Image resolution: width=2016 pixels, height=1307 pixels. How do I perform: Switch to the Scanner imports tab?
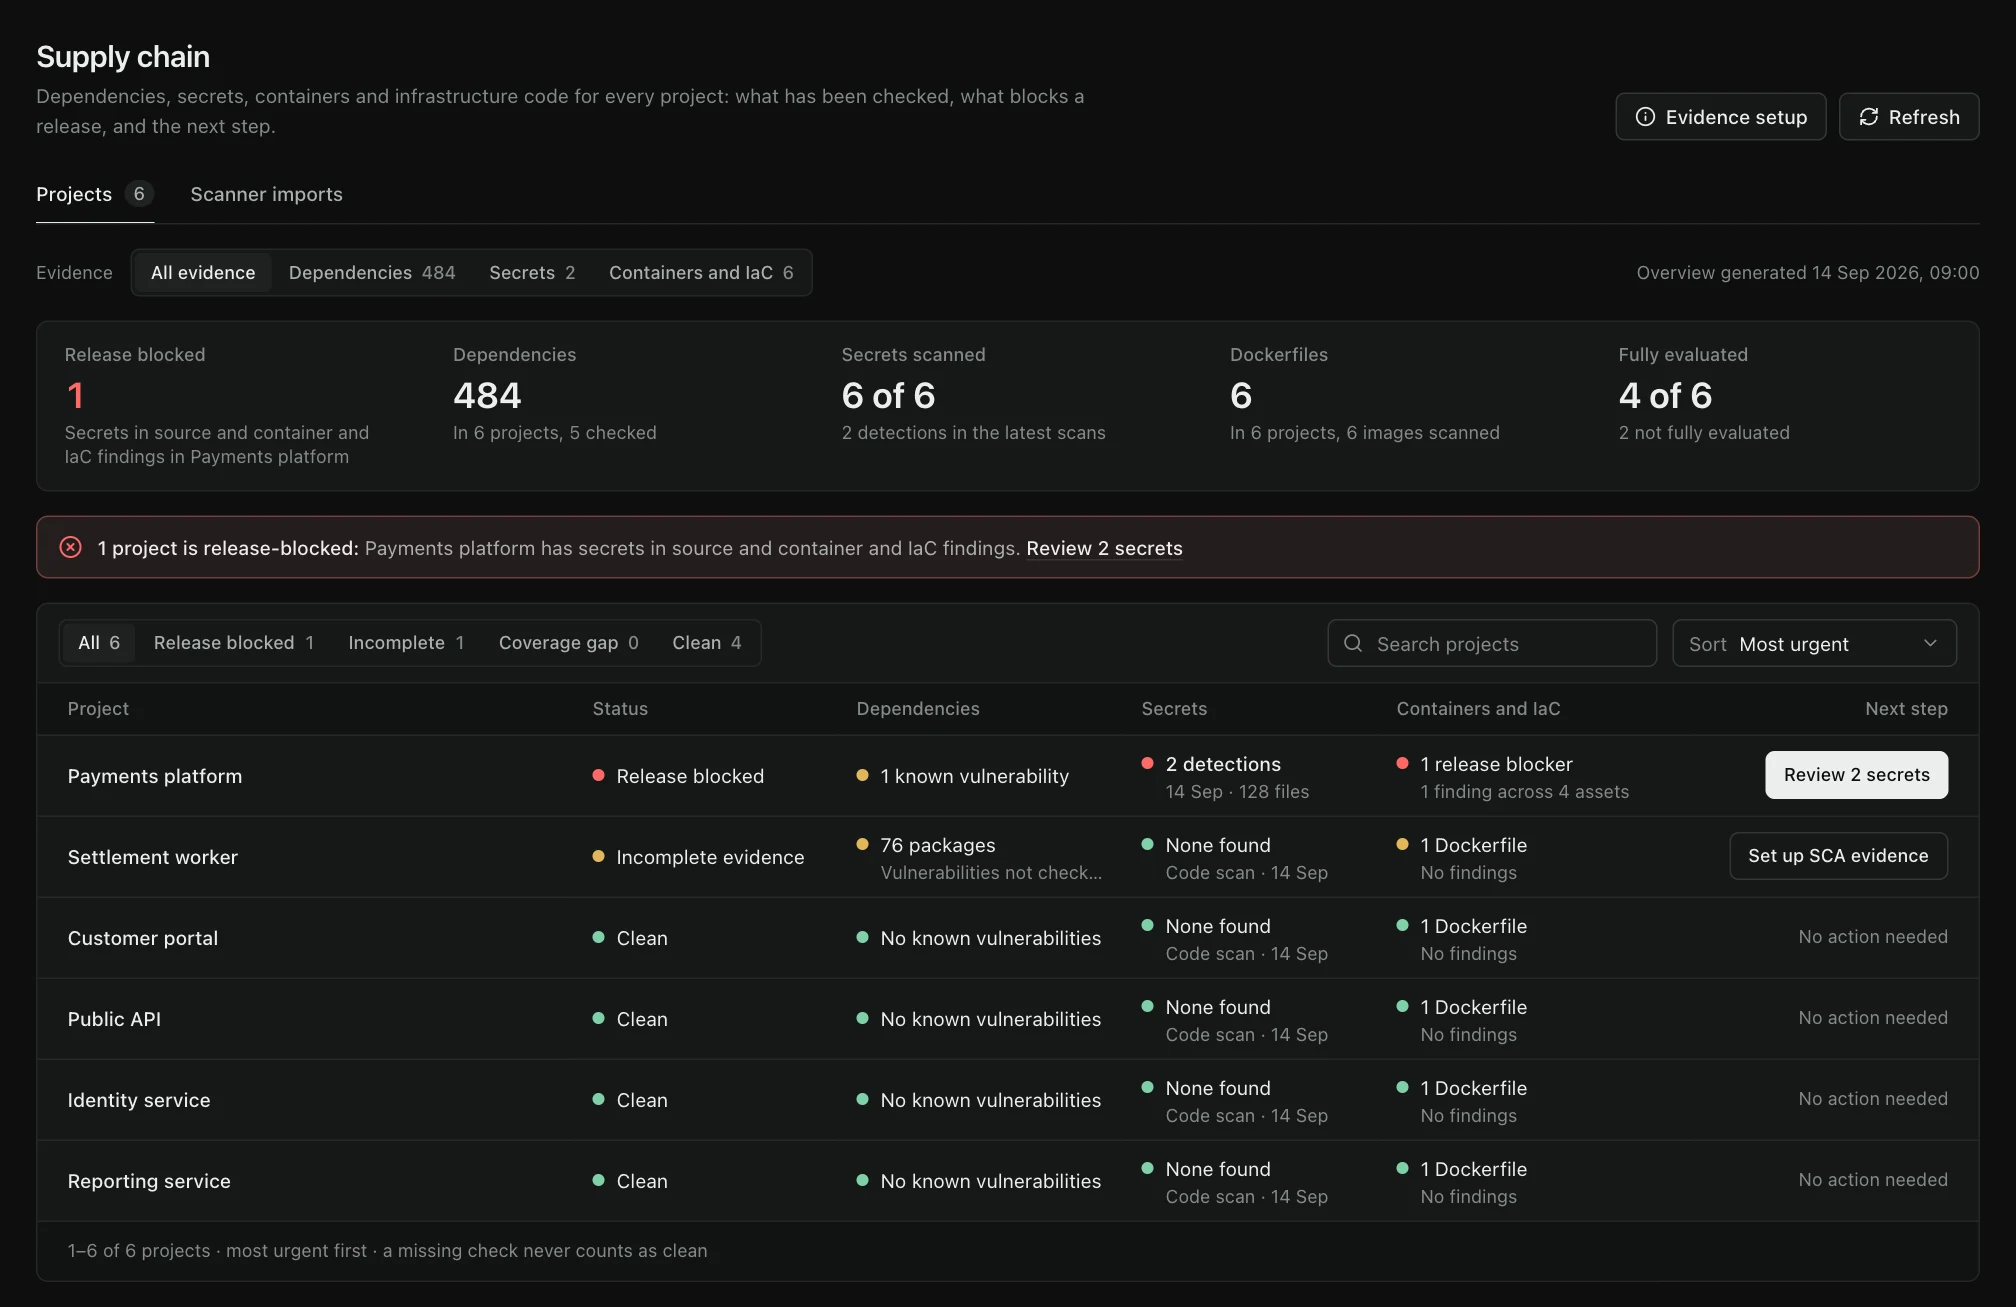point(266,194)
